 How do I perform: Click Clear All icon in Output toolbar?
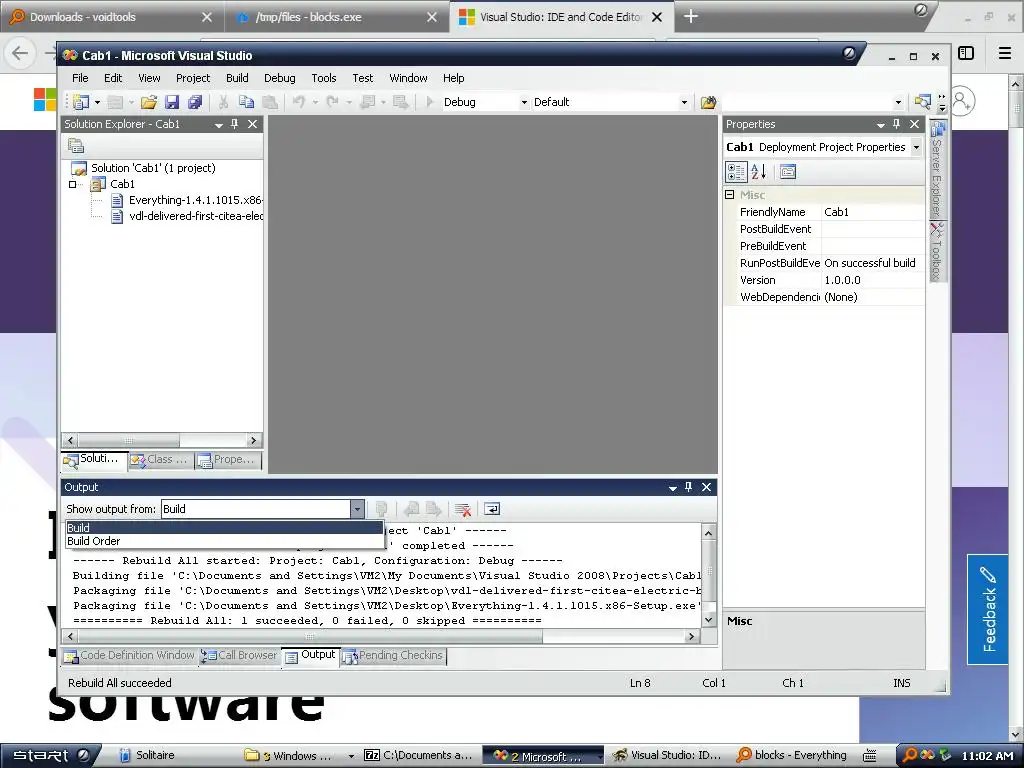click(x=463, y=509)
